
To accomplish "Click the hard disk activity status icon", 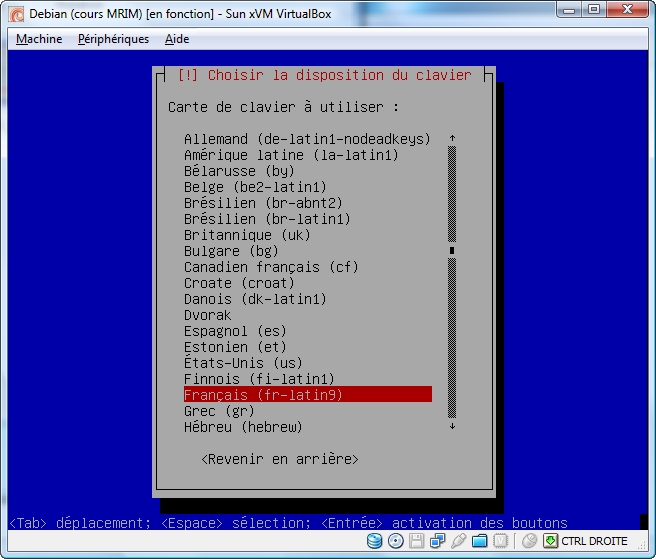I will [x=374, y=541].
